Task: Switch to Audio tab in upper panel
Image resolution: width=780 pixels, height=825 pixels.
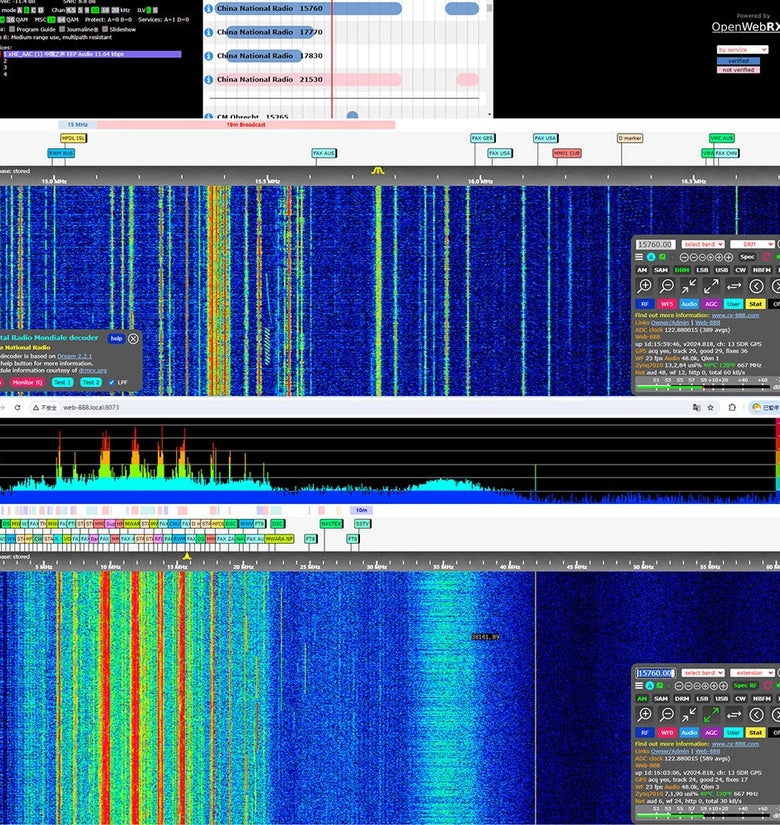Action: 689,304
